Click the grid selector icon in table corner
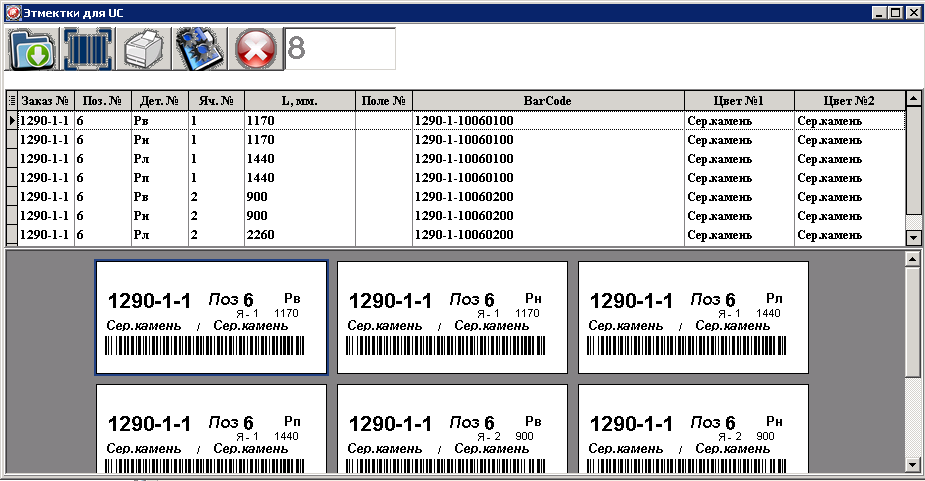This screenshot has width=925, height=481. point(12,101)
